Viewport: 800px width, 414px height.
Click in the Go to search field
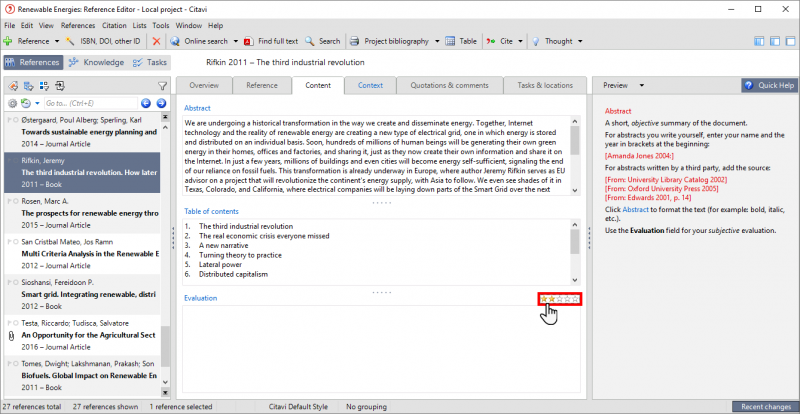(x=90, y=103)
